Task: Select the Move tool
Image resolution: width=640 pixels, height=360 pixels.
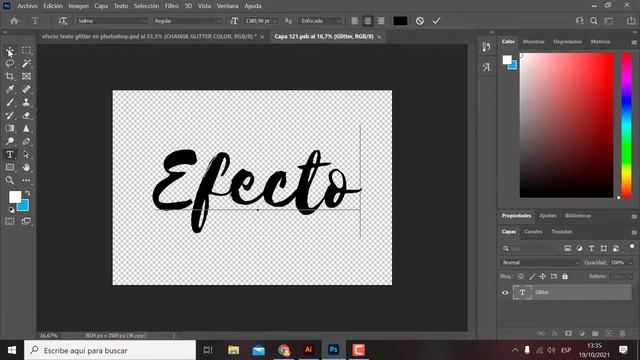Action: (x=10, y=51)
